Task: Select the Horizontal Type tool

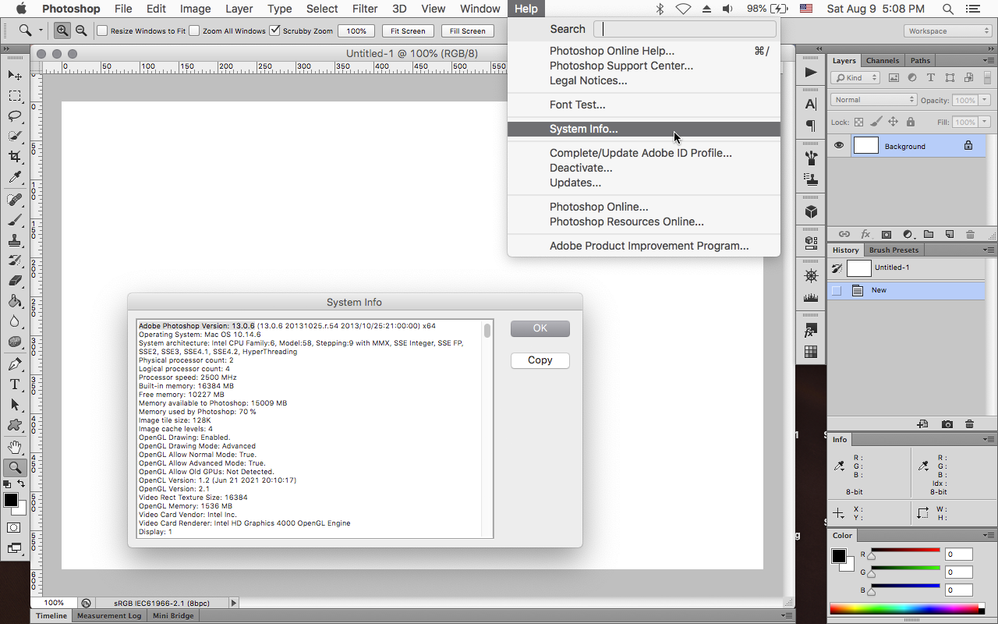Action: [x=14, y=385]
